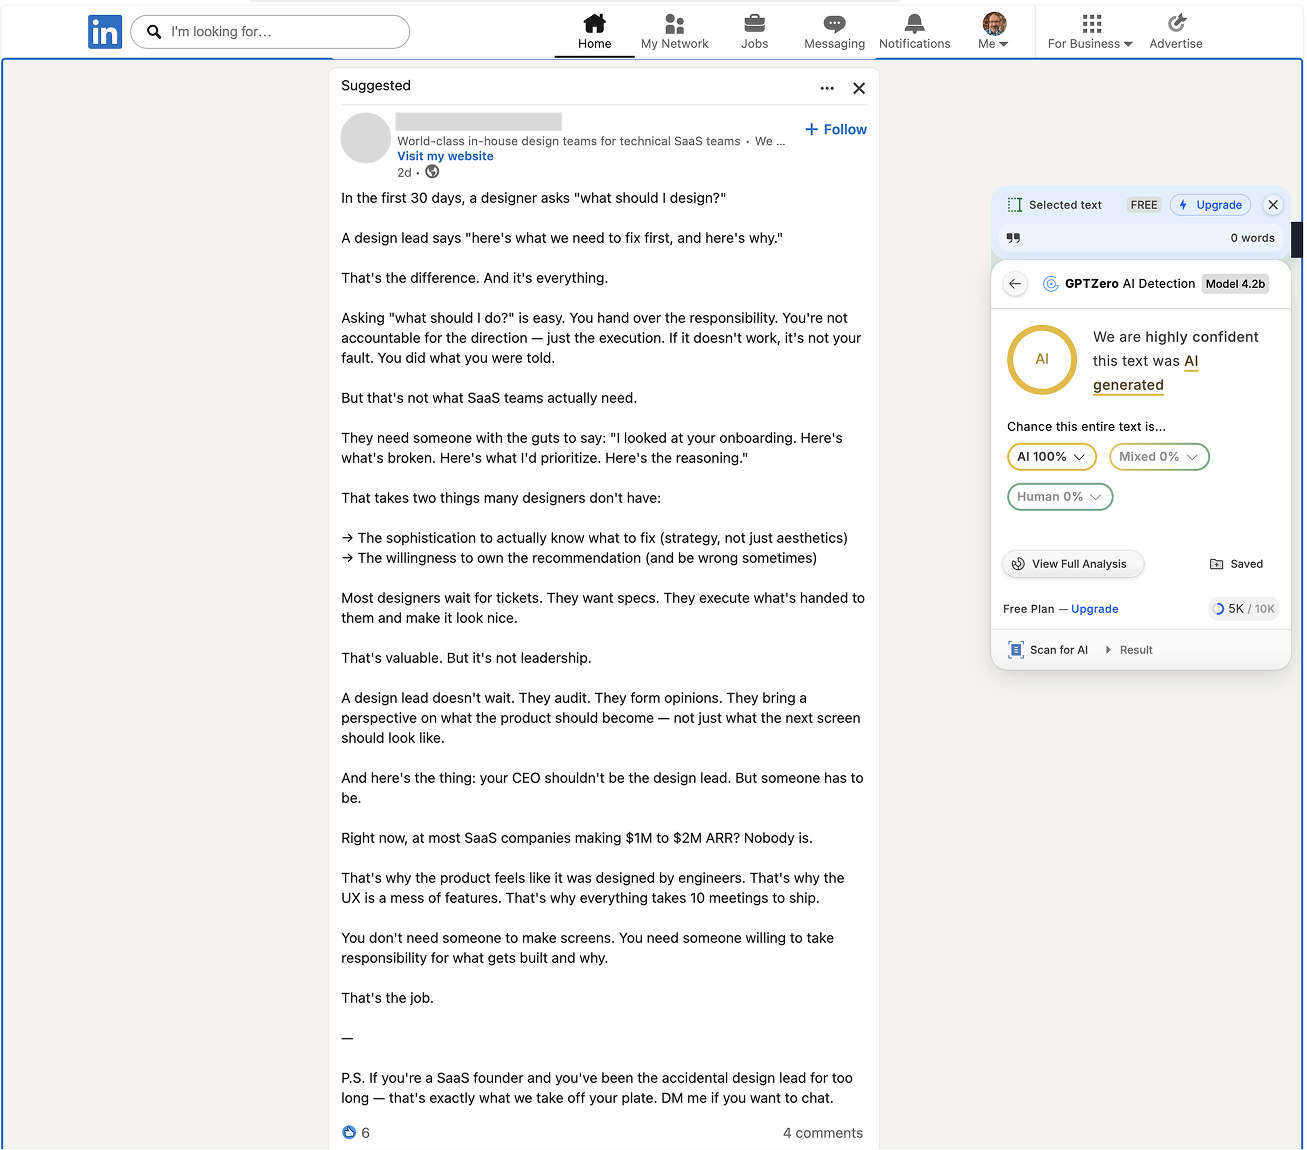Click the Advertise icon

click(x=1176, y=24)
